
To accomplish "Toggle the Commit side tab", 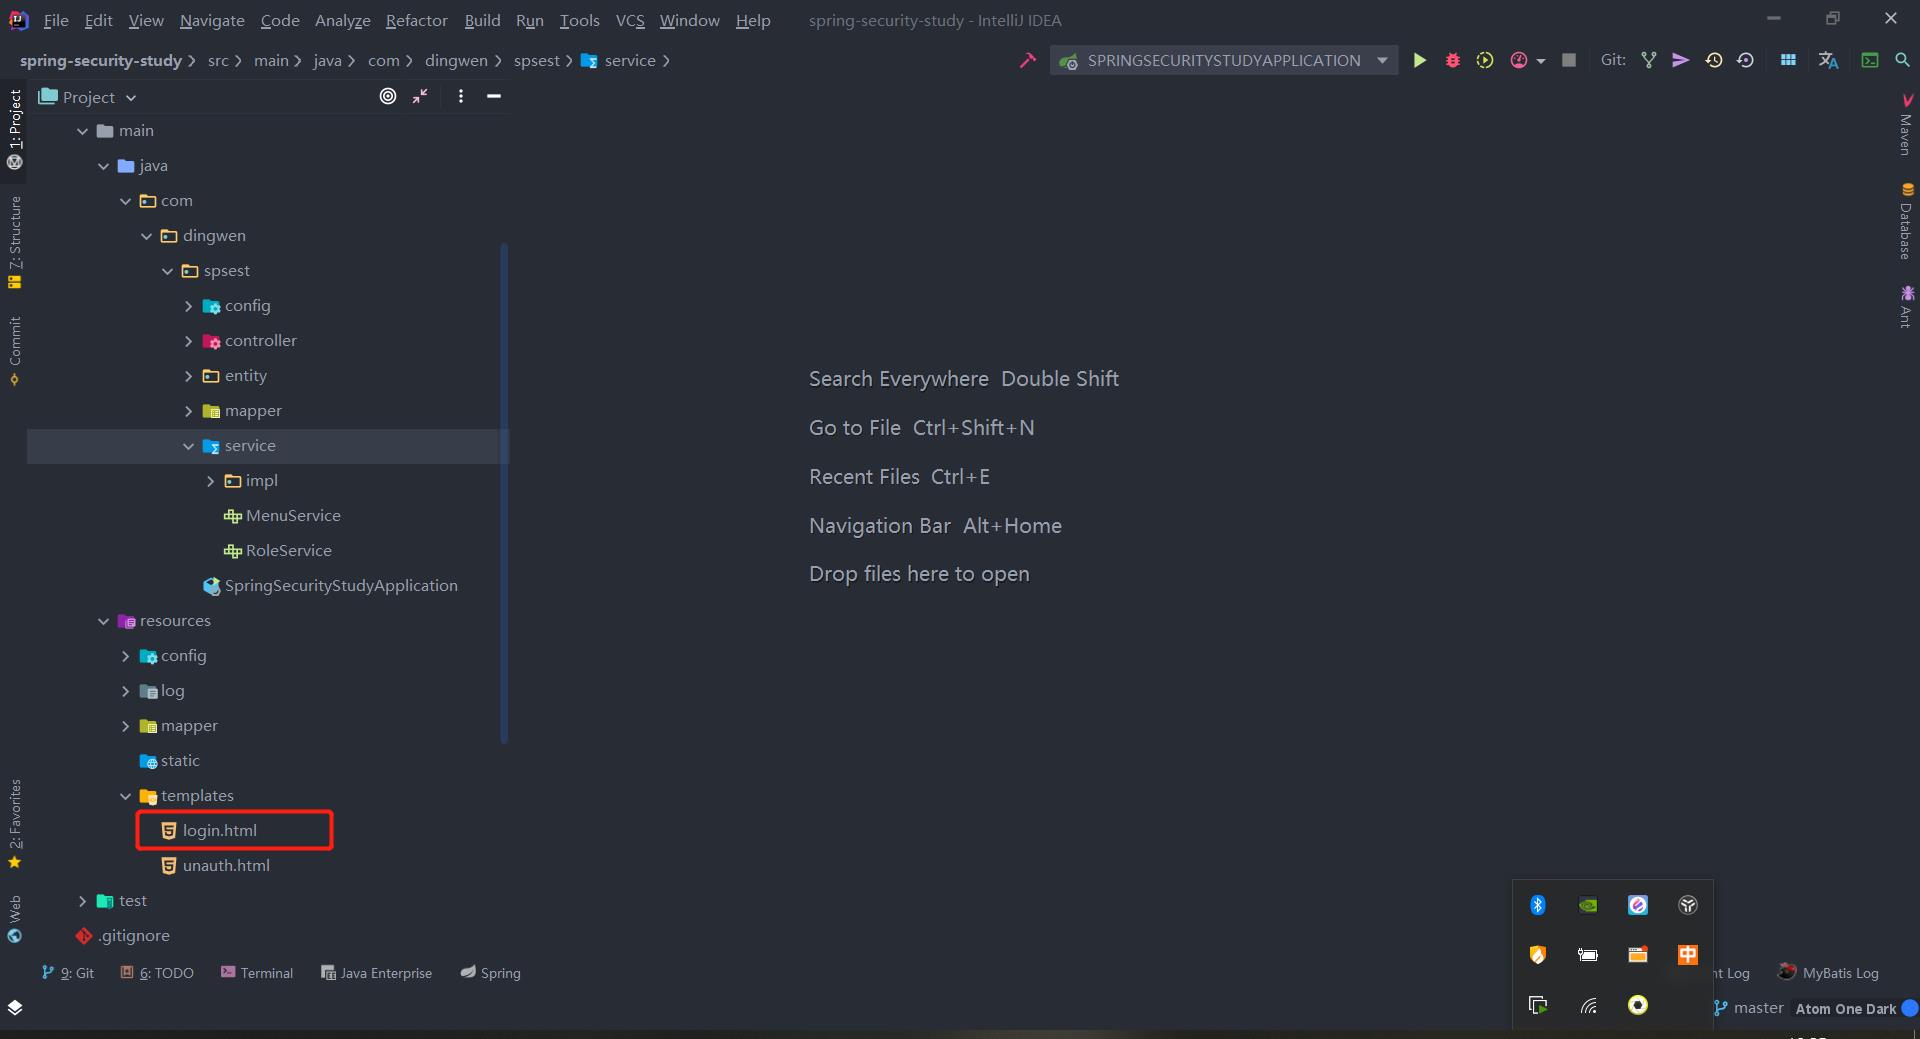I will (x=15, y=351).
